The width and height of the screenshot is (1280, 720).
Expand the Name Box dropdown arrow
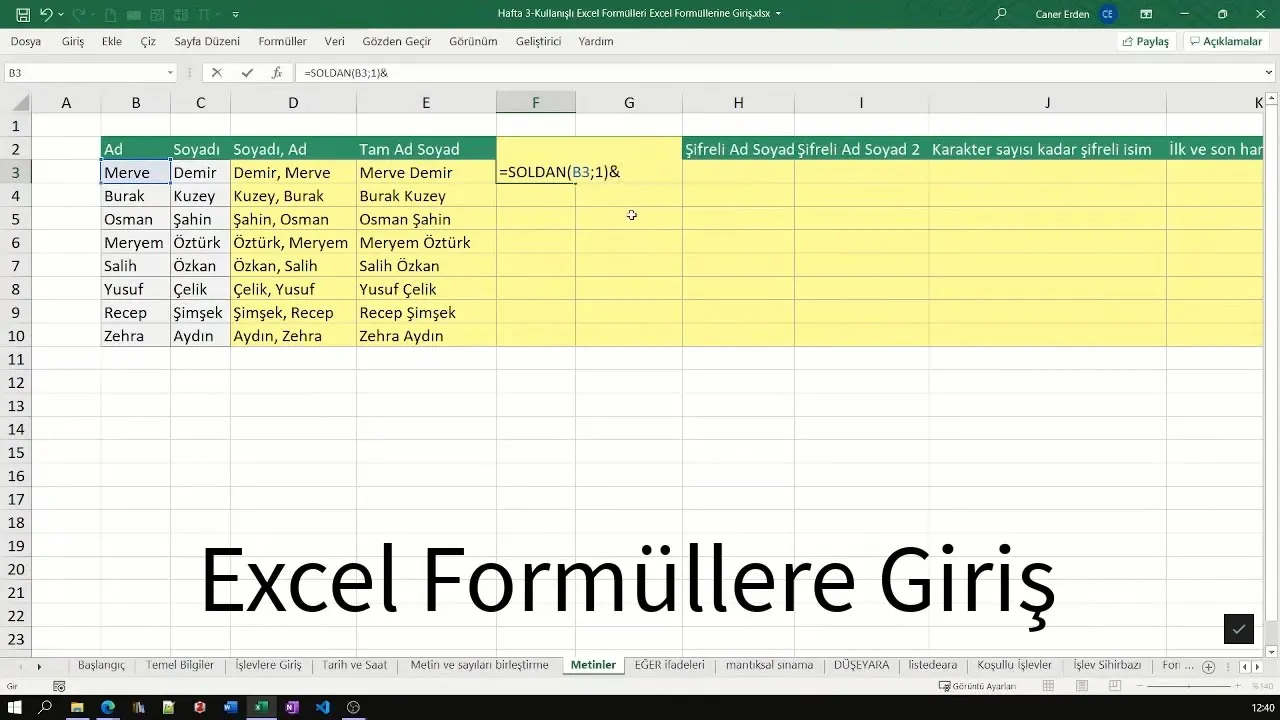(x=170, y=73)
